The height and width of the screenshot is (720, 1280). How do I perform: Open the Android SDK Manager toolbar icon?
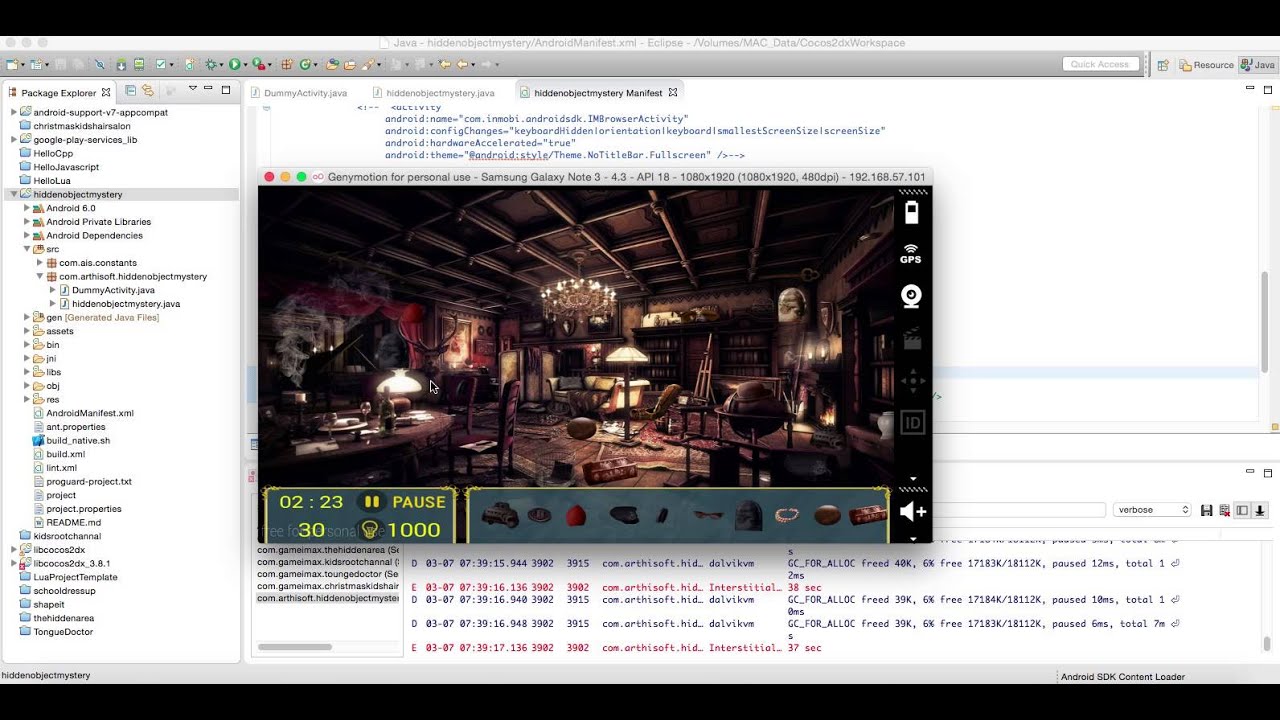120,64
